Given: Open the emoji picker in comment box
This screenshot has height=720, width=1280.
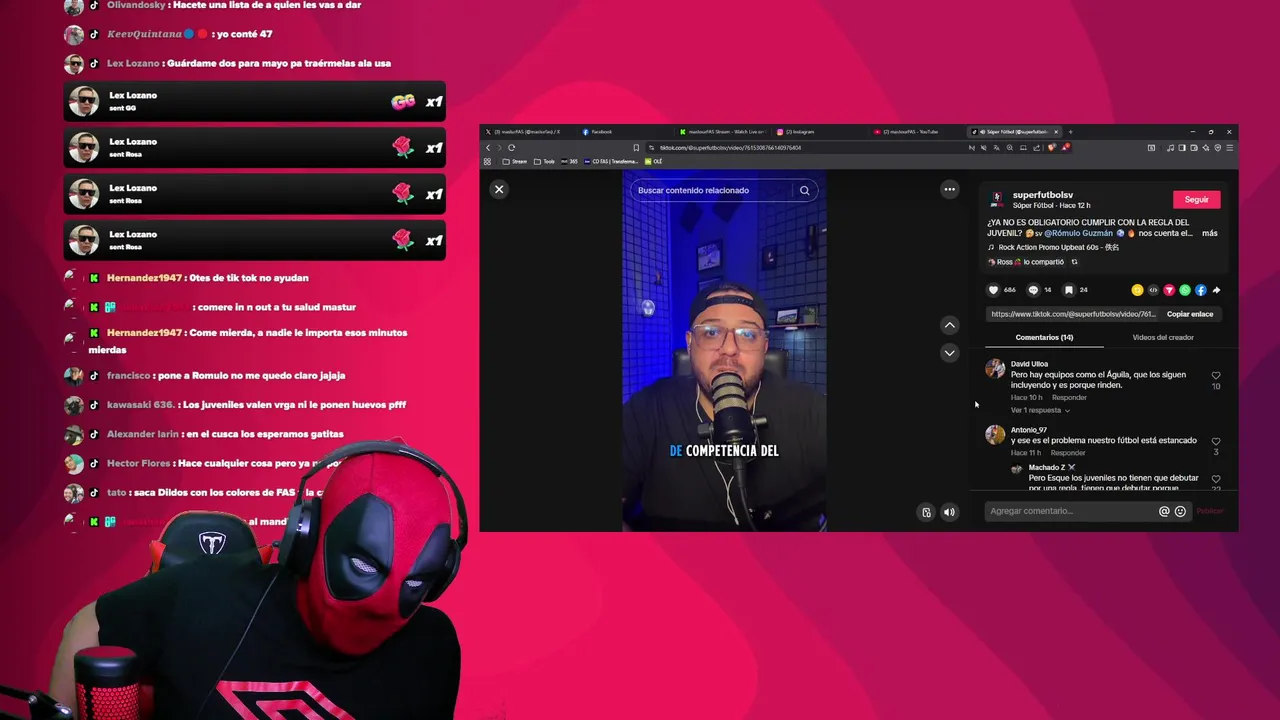Looking at the screenshot, I should [1180, 511].
